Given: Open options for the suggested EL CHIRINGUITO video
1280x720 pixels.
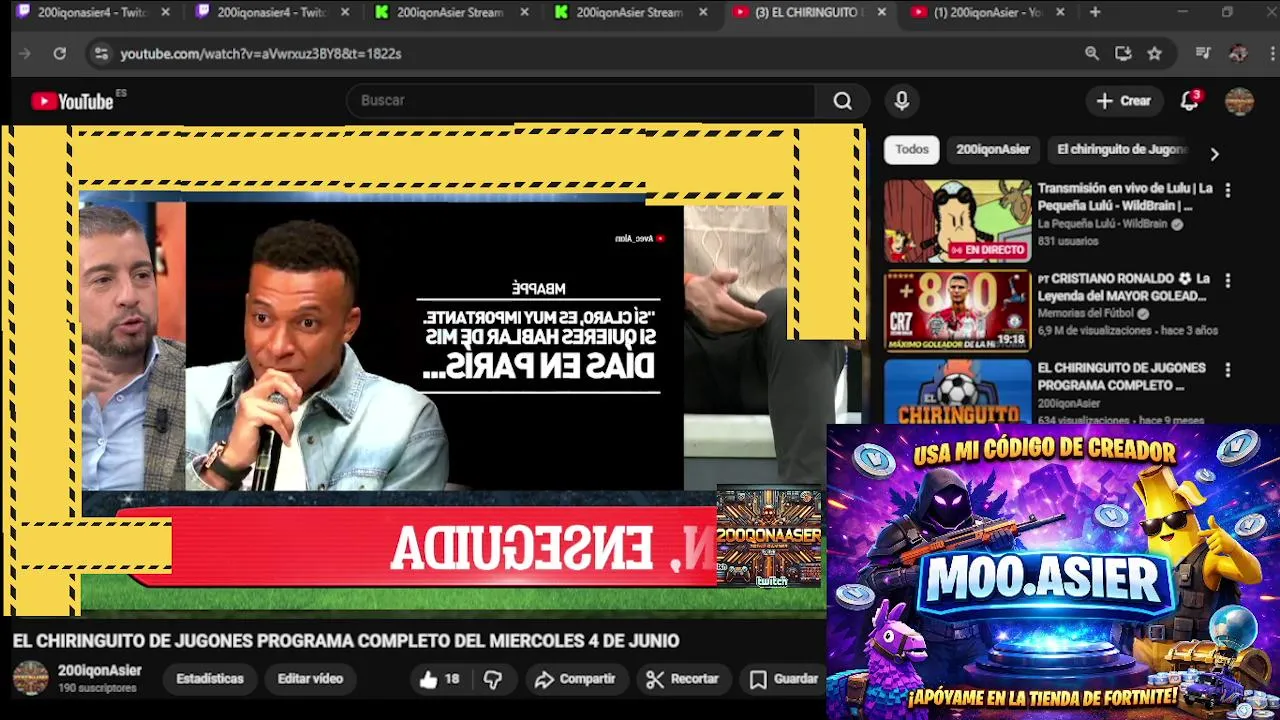Looking at the screenshot, I should pos(1228,370).
